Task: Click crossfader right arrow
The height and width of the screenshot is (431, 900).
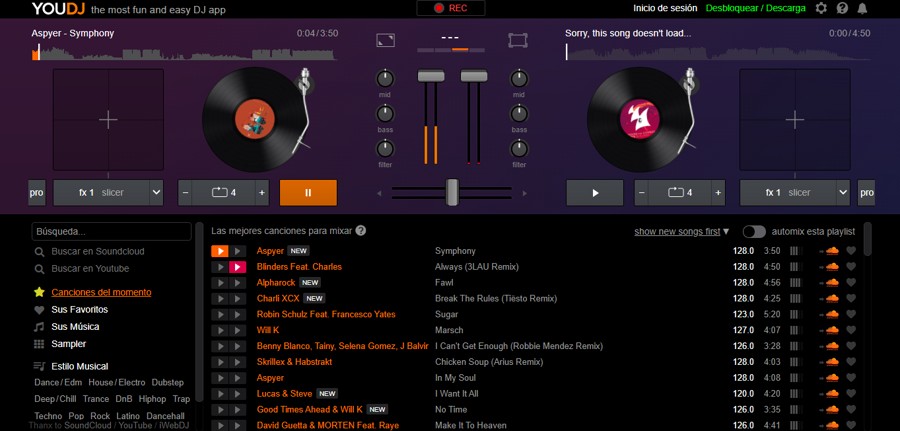Action: pos(525,193)
